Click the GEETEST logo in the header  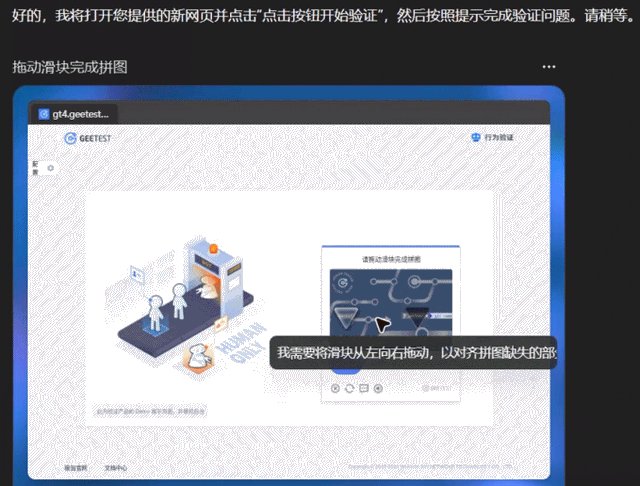pyautogui.click(x=88, y=138)
